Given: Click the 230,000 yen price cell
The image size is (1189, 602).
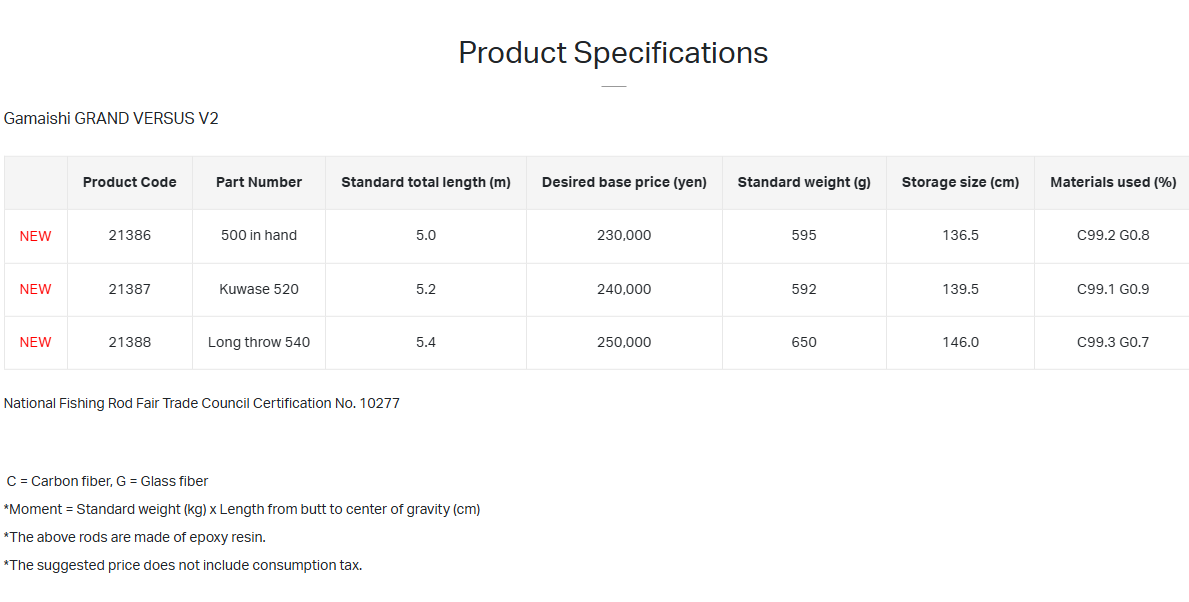Looking at the screenshot, I should pyautogui.click(x=624, y=235).
